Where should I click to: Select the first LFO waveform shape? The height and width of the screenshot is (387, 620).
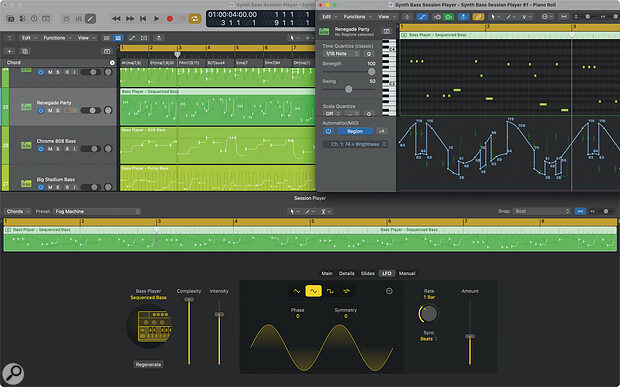[297, 291]
